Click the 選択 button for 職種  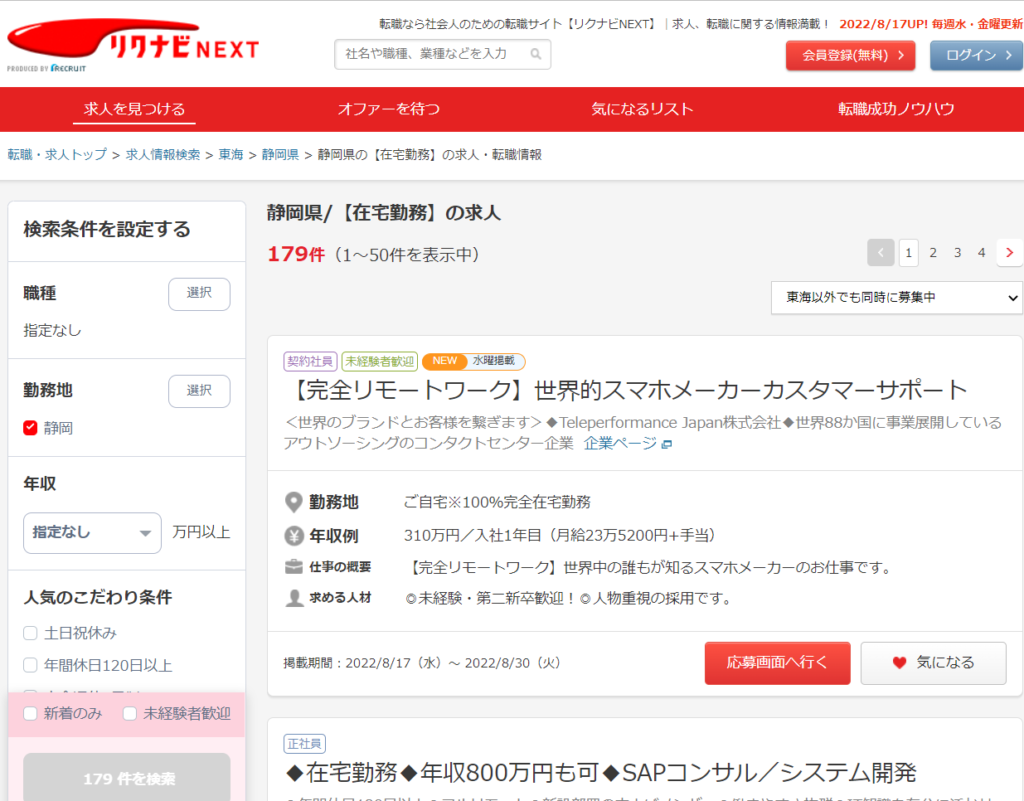tap(199, 294)
